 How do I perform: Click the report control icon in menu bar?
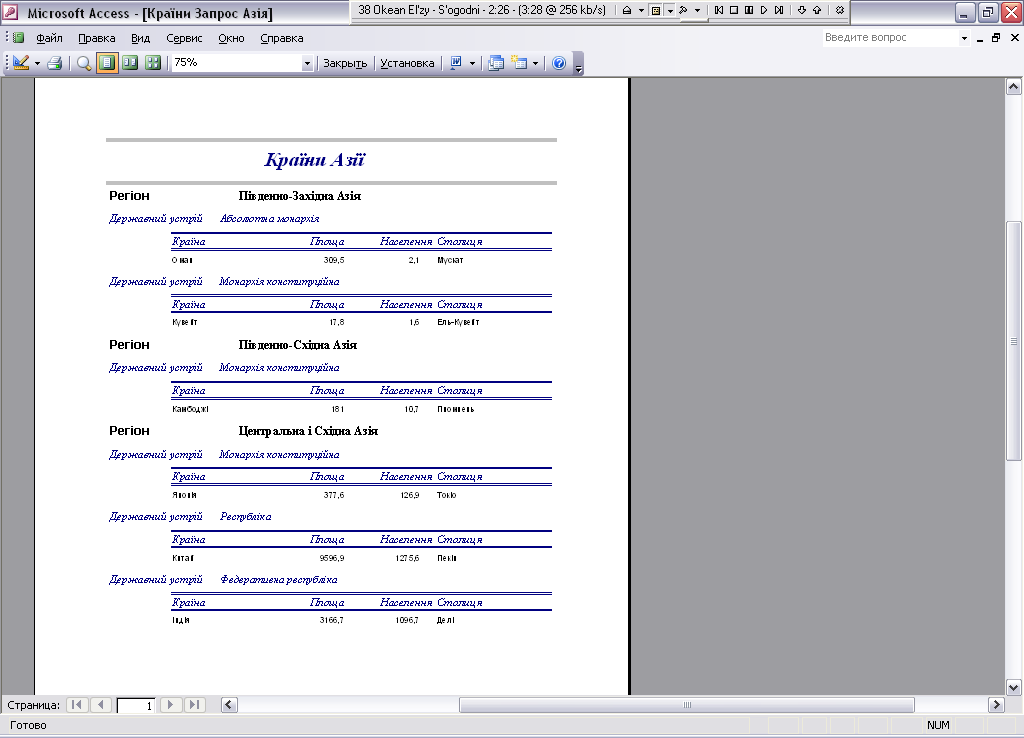tap(18, 38)
